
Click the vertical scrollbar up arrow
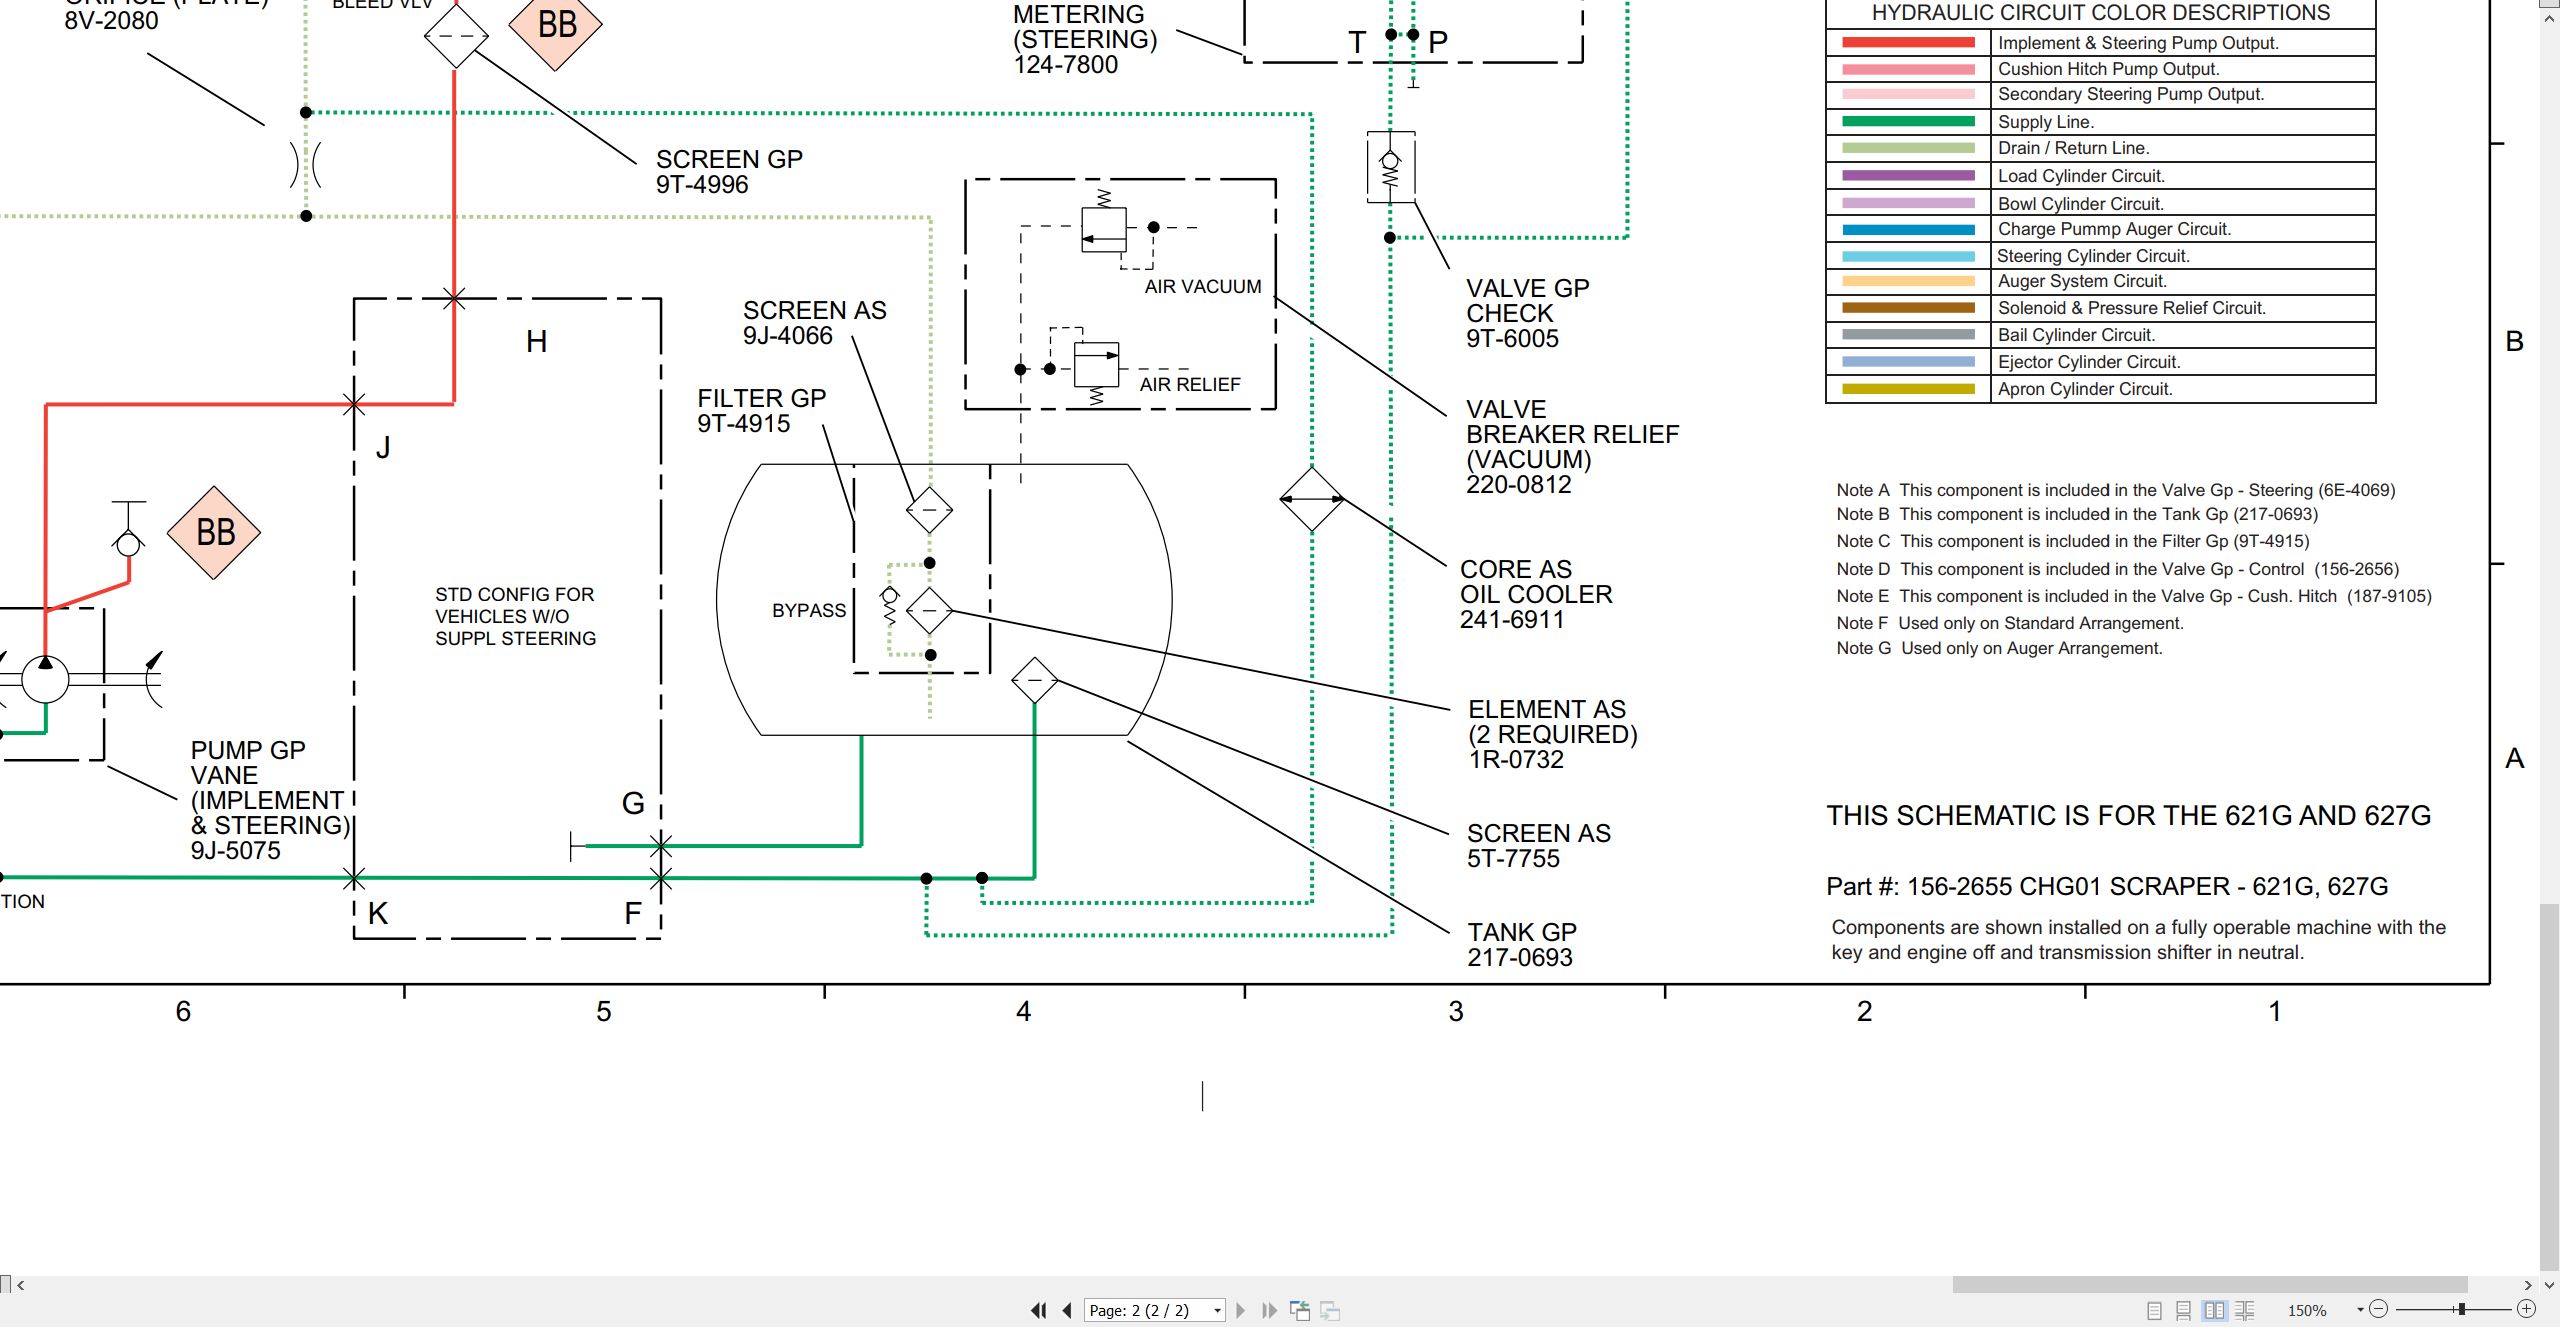[2549, 19]
